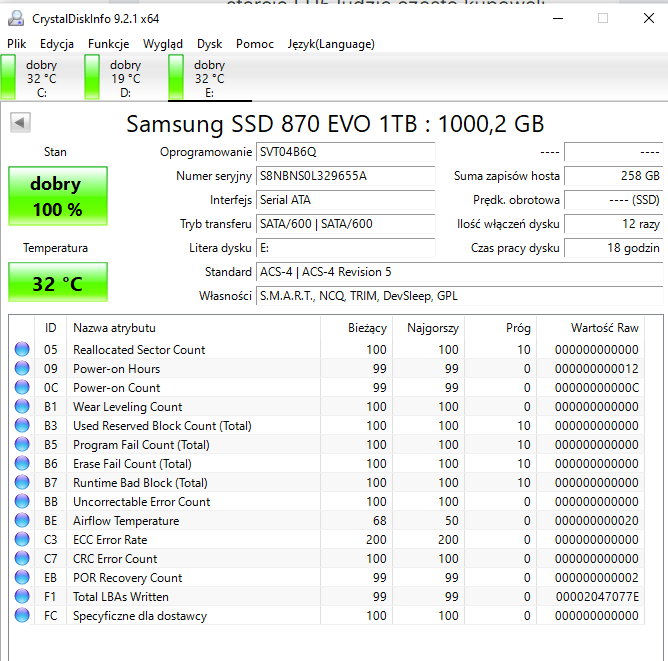
Task: Click the serial number field S8NBNS0L329655A
Action: coord(345,176)
